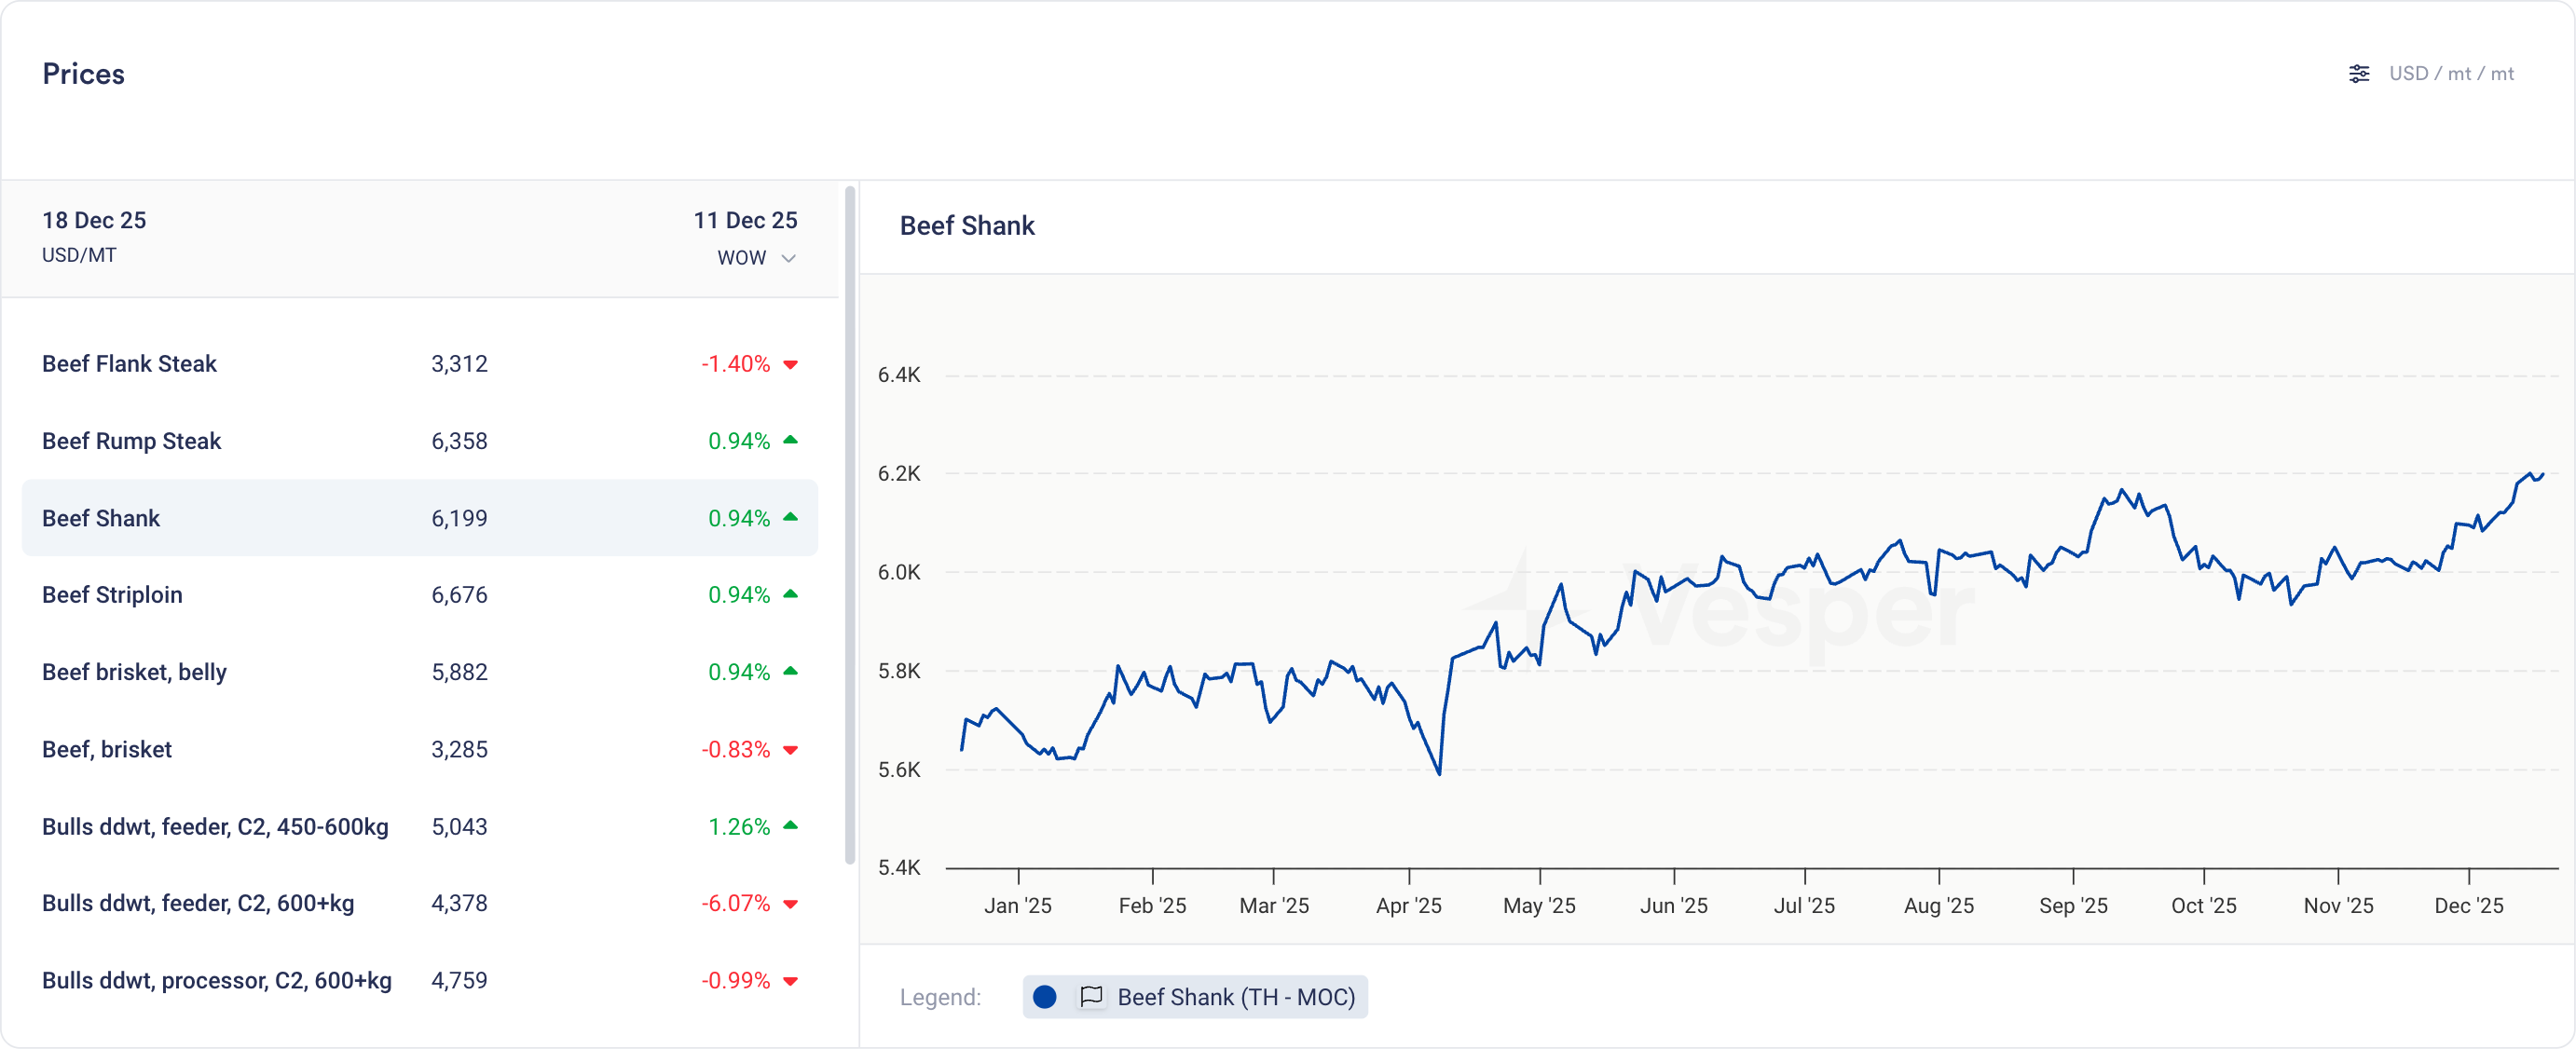This screenshot has width=2576, height=1049.
Task: Open USD / mt / mt unit settings
Action: pos(2450,74)
